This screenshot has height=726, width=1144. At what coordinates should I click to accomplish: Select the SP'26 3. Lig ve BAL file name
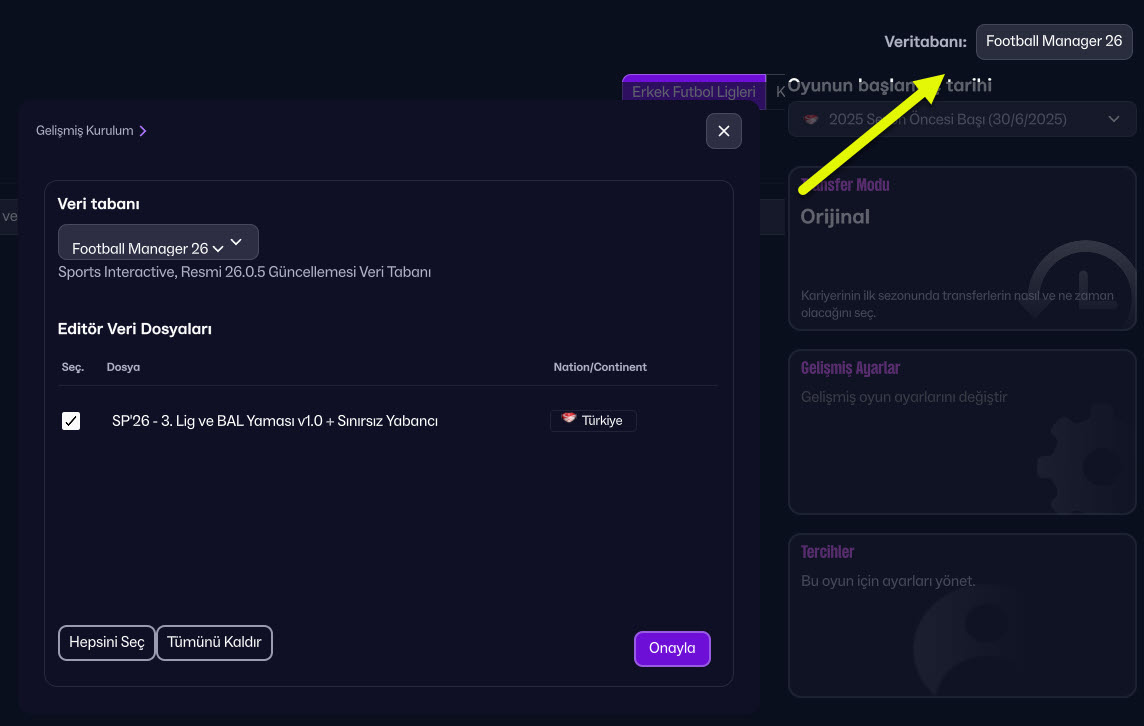pos(275,421)
